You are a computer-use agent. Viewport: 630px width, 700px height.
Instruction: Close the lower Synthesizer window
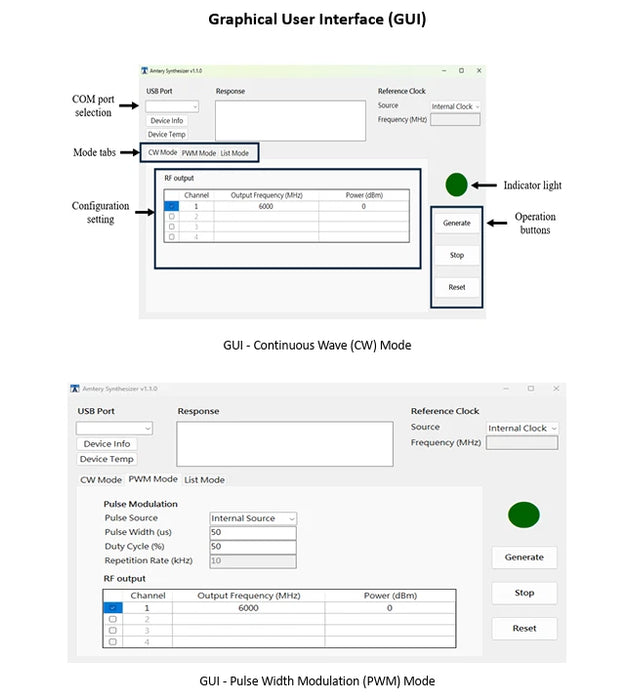coord(556,388)
